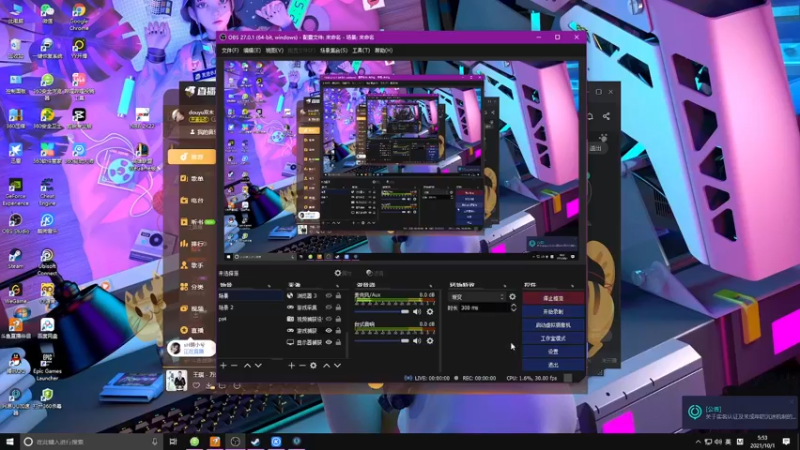
Task: Move scene down with arrow icon
Action: coord(258,365)
